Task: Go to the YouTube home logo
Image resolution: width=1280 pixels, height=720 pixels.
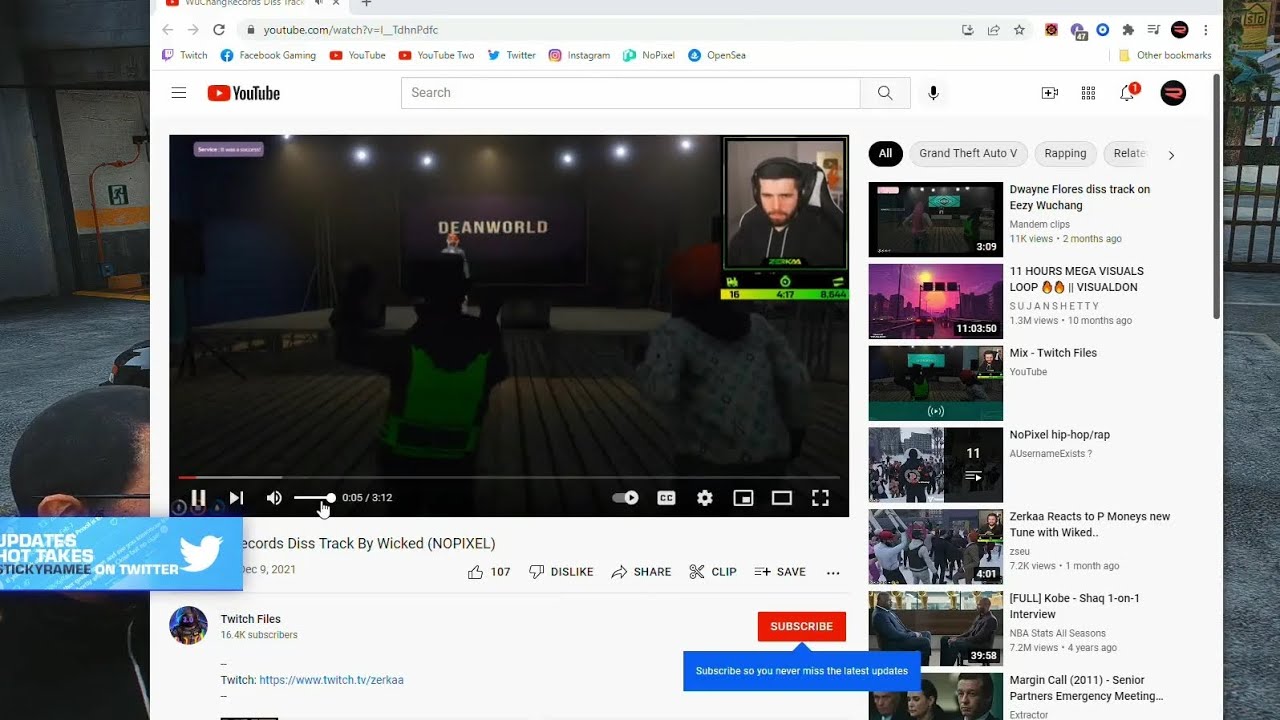Action: point(243,93)
